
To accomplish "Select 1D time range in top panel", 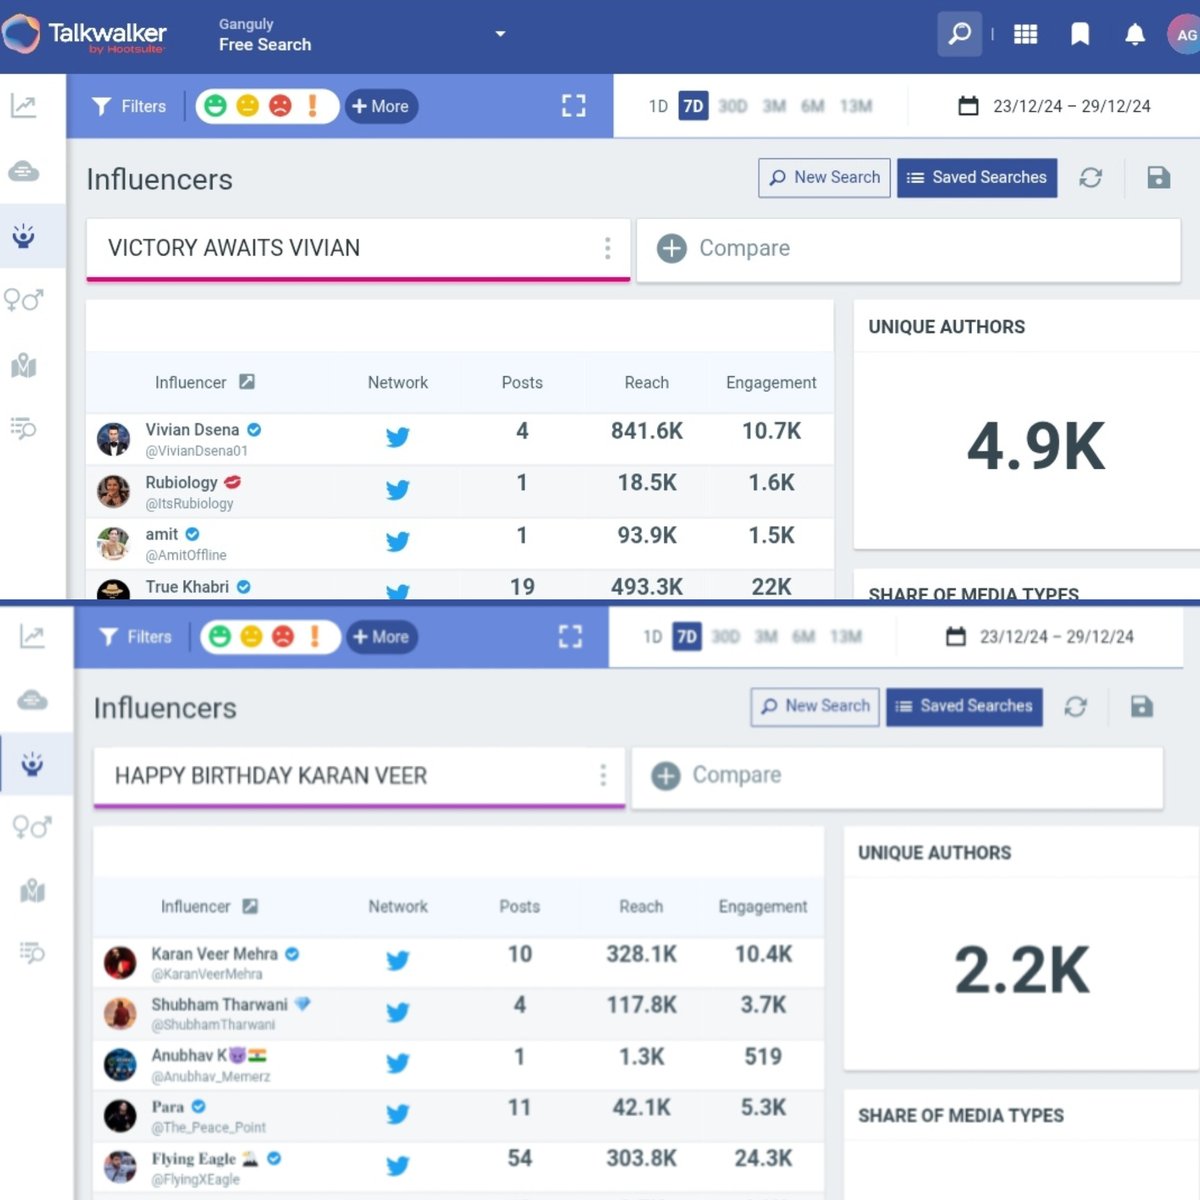I will (658, 106).
